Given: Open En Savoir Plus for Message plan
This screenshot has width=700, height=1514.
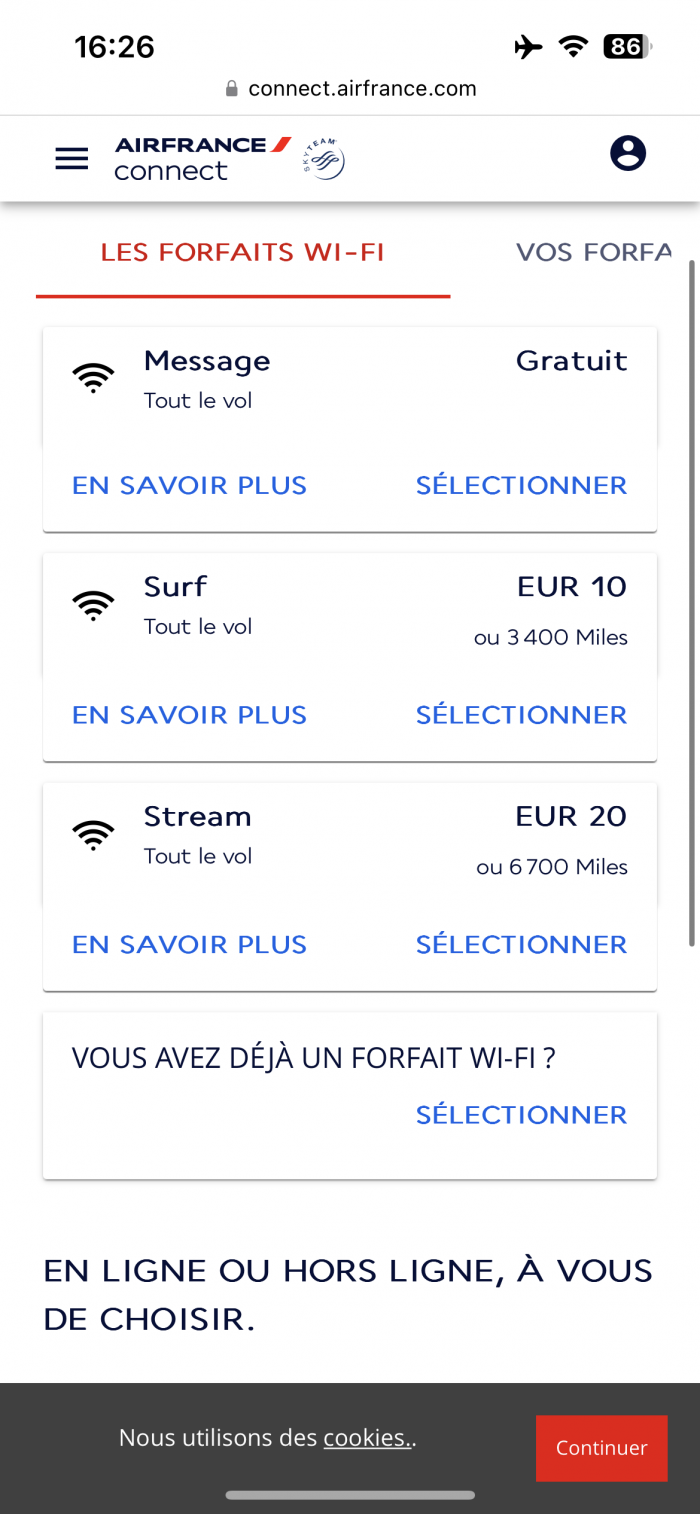Looking at the screenshot, I should pos(189,485).
